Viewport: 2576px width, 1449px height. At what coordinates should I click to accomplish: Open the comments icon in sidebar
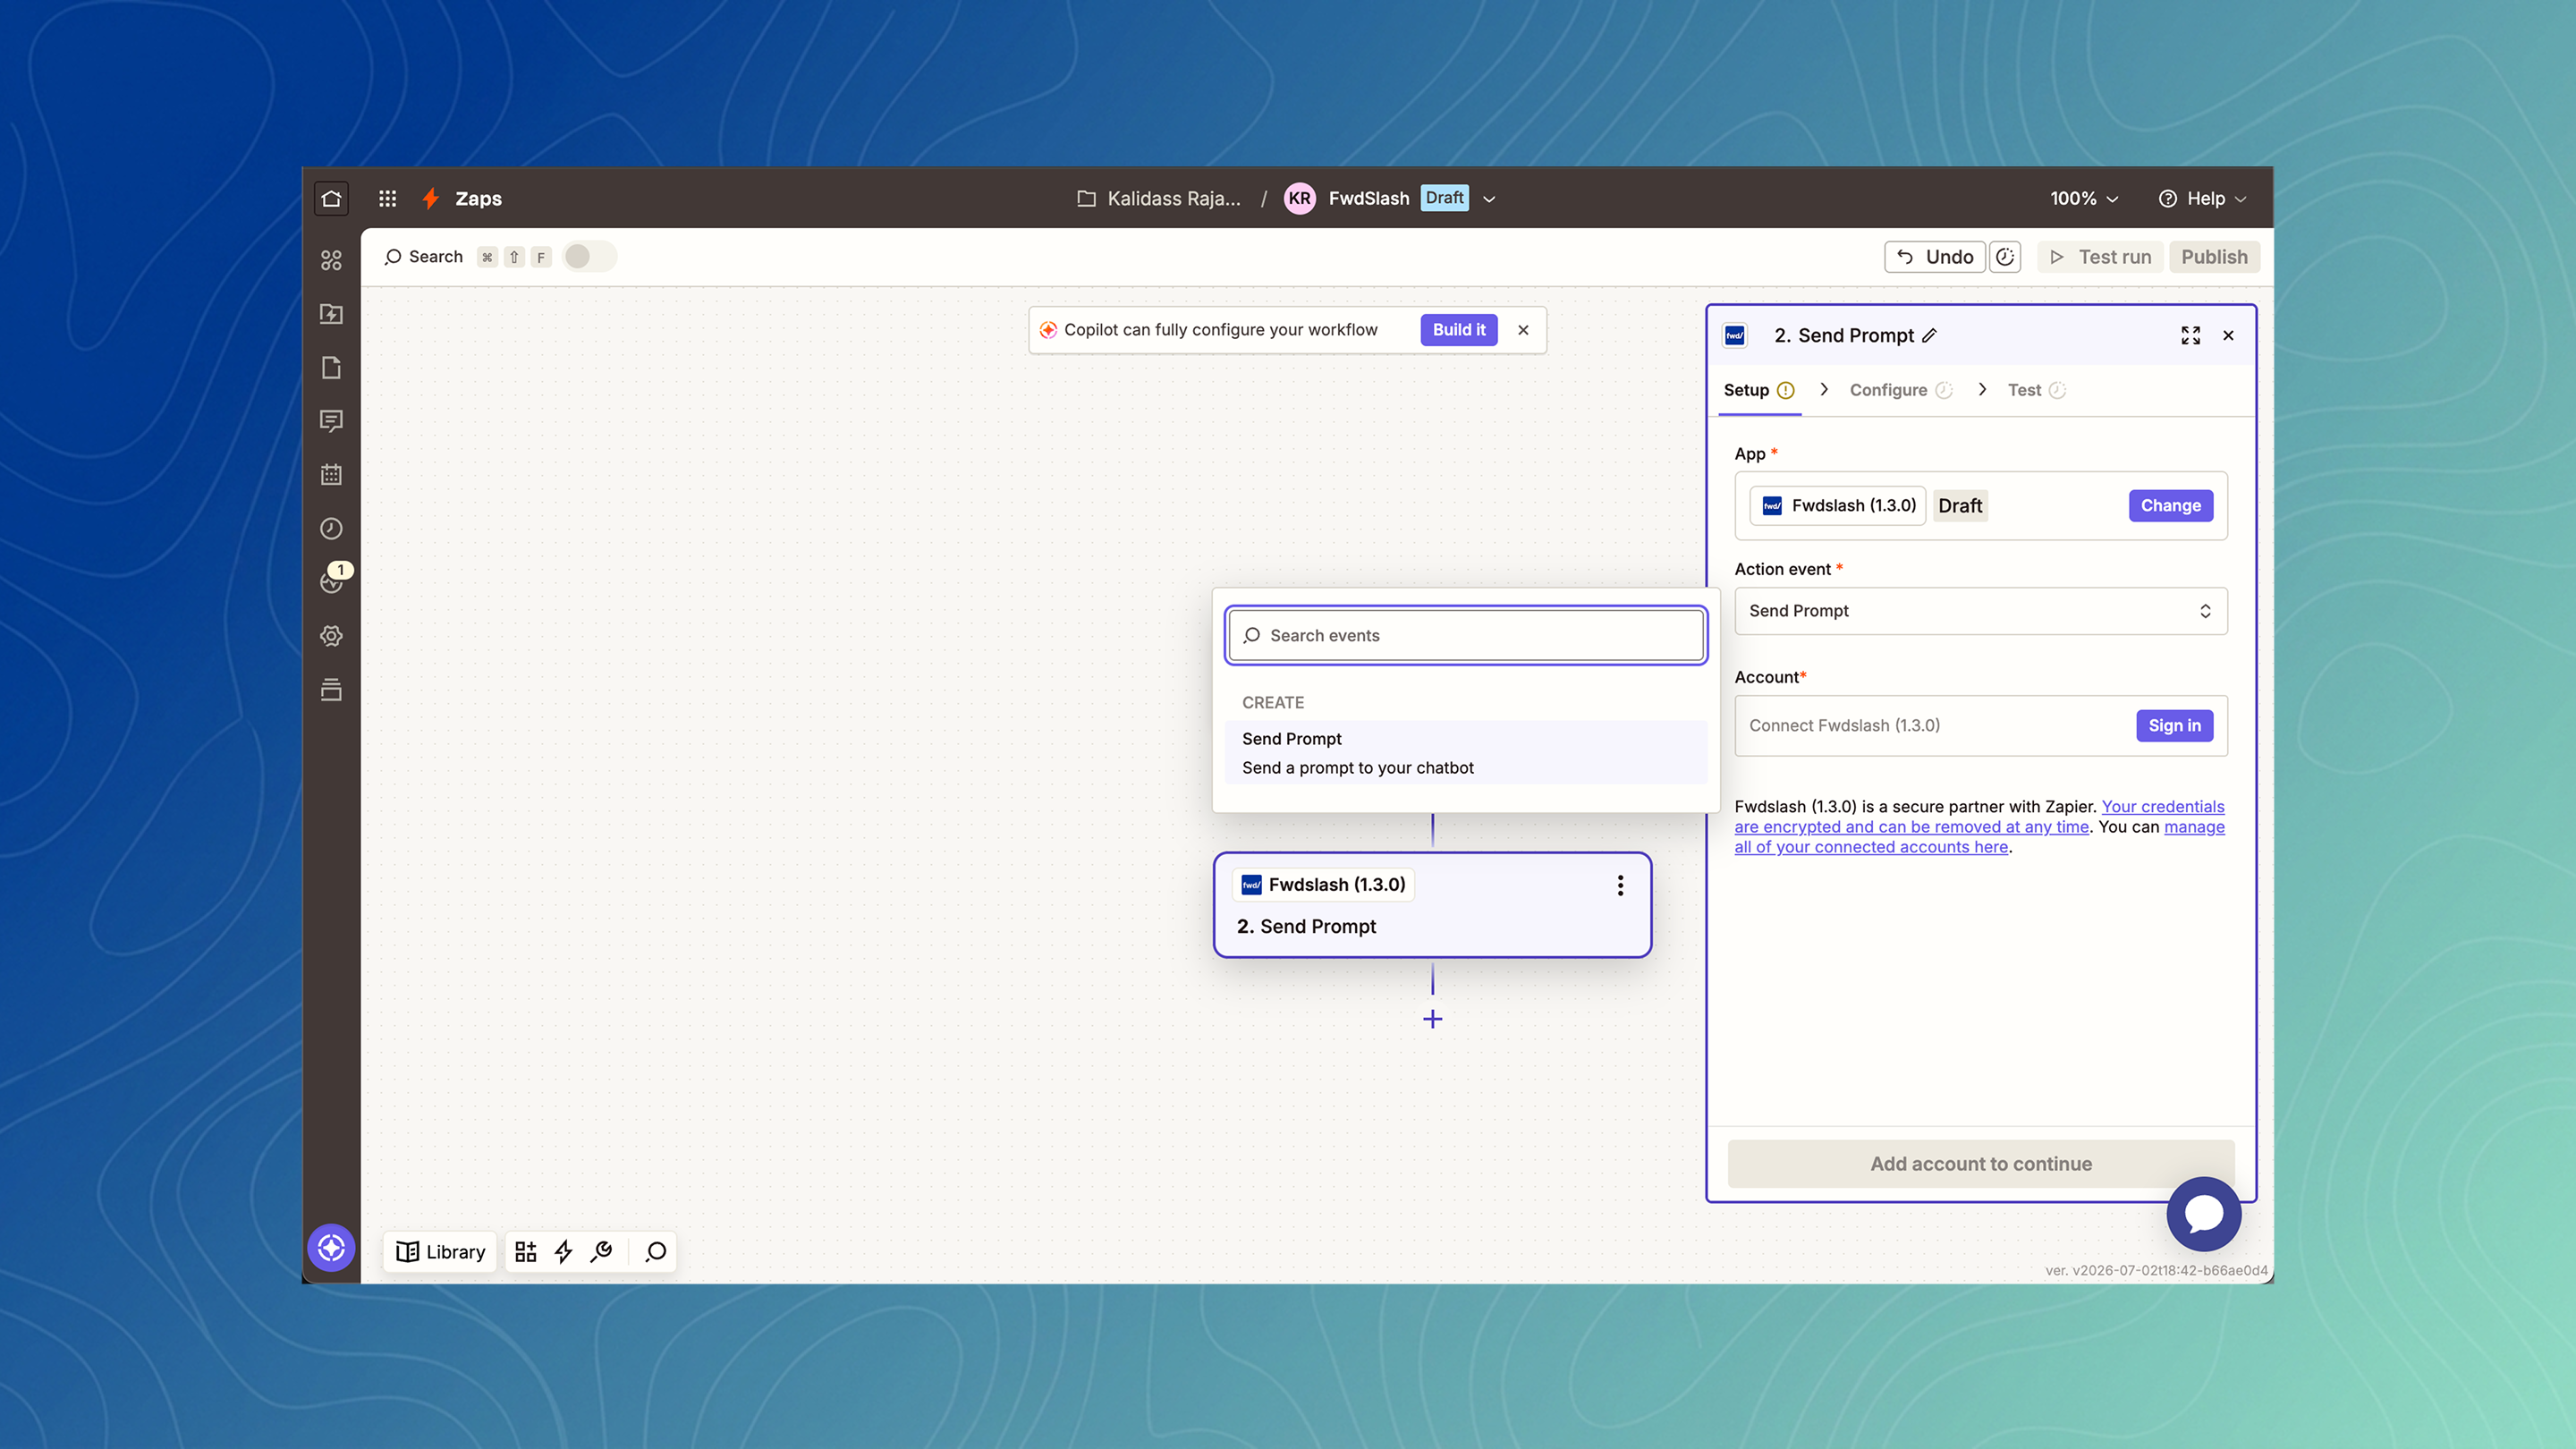pyautogui.click(x=331, y=421)
